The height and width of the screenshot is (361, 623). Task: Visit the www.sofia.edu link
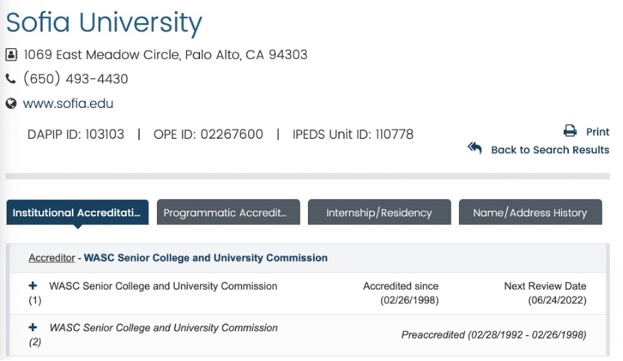pyautogui.click(x=68, y=104)
